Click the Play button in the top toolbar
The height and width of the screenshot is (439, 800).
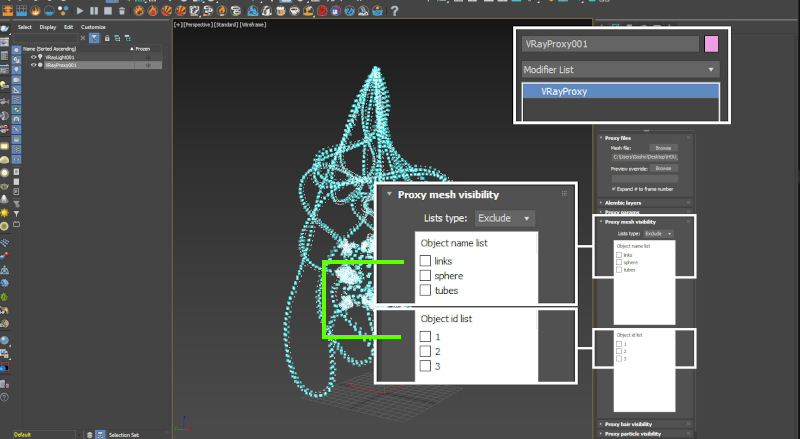click(x=80, y=11)
